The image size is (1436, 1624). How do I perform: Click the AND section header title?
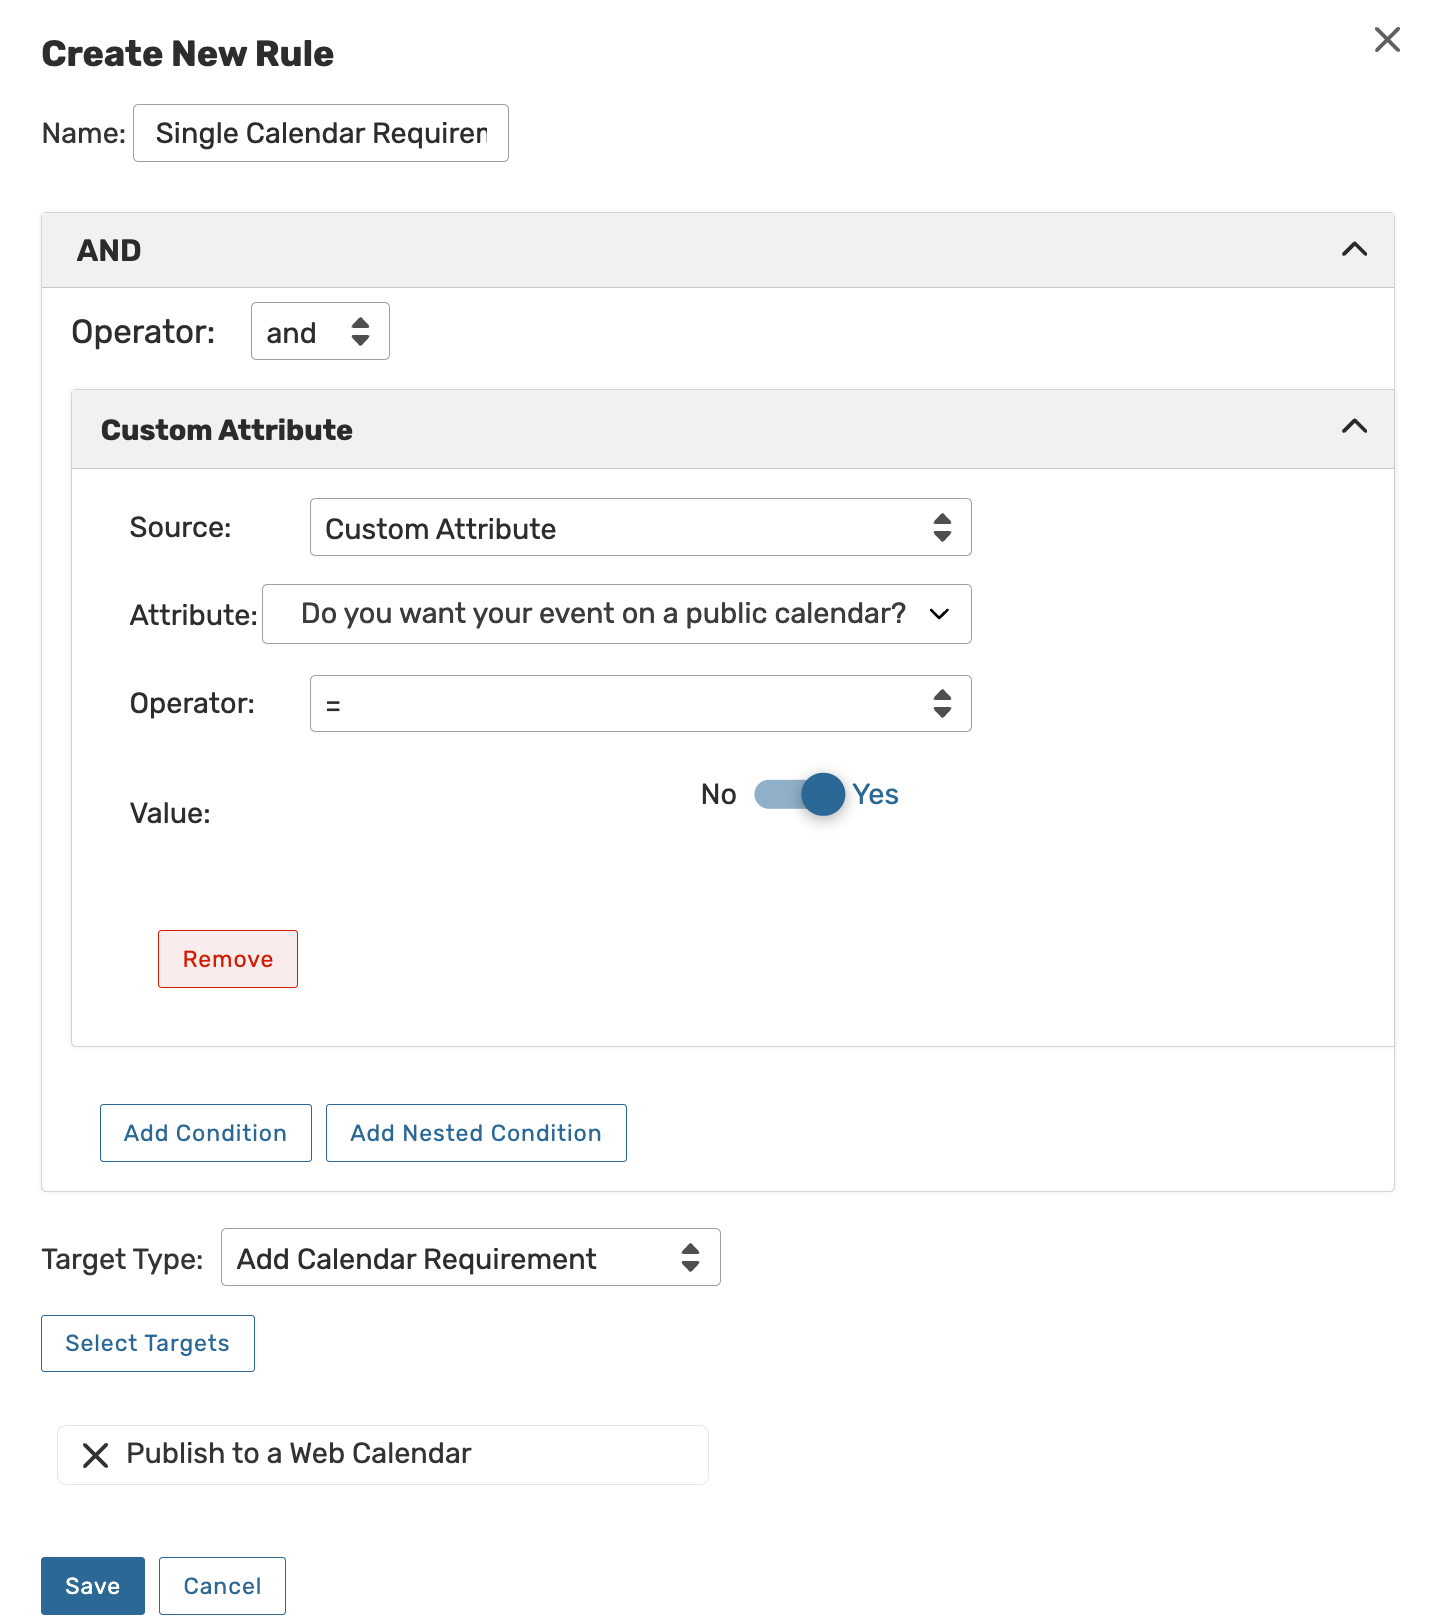pyautogui.click(x=109, y=250)
